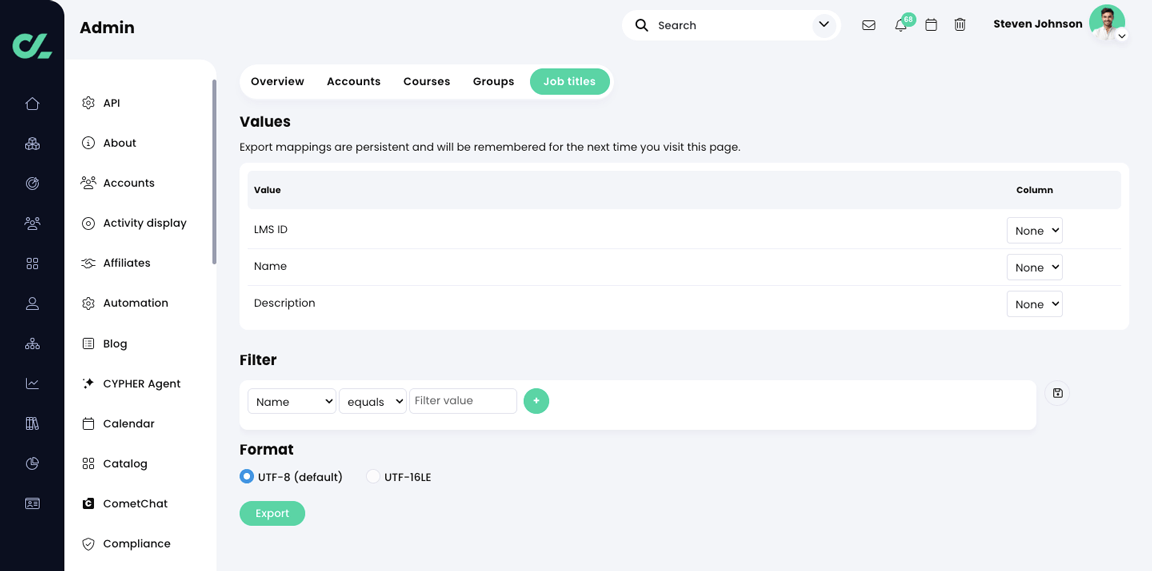This screenshot has width=1152, height=571.
Task: Select UTF-16LE format radio
Action: coord(373,476)
